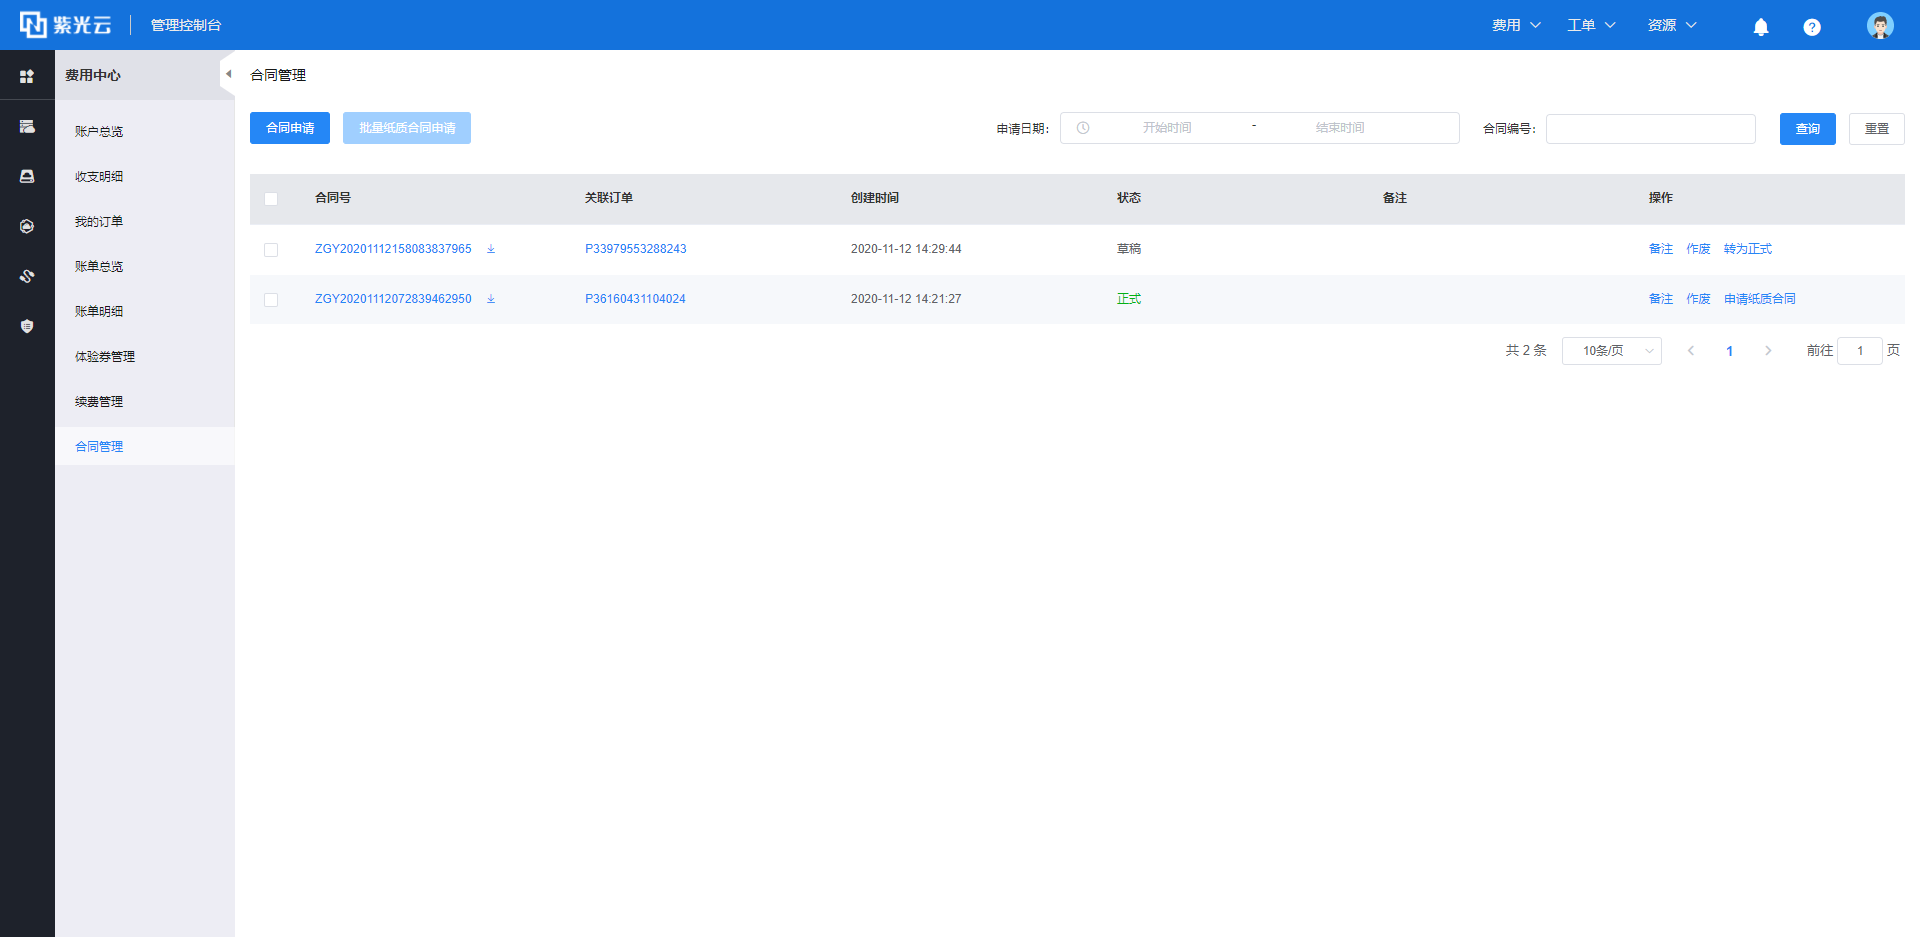Expand the 资源 dropdown menu
This screenshot has height=937, width=1920.
[1672, 25]
